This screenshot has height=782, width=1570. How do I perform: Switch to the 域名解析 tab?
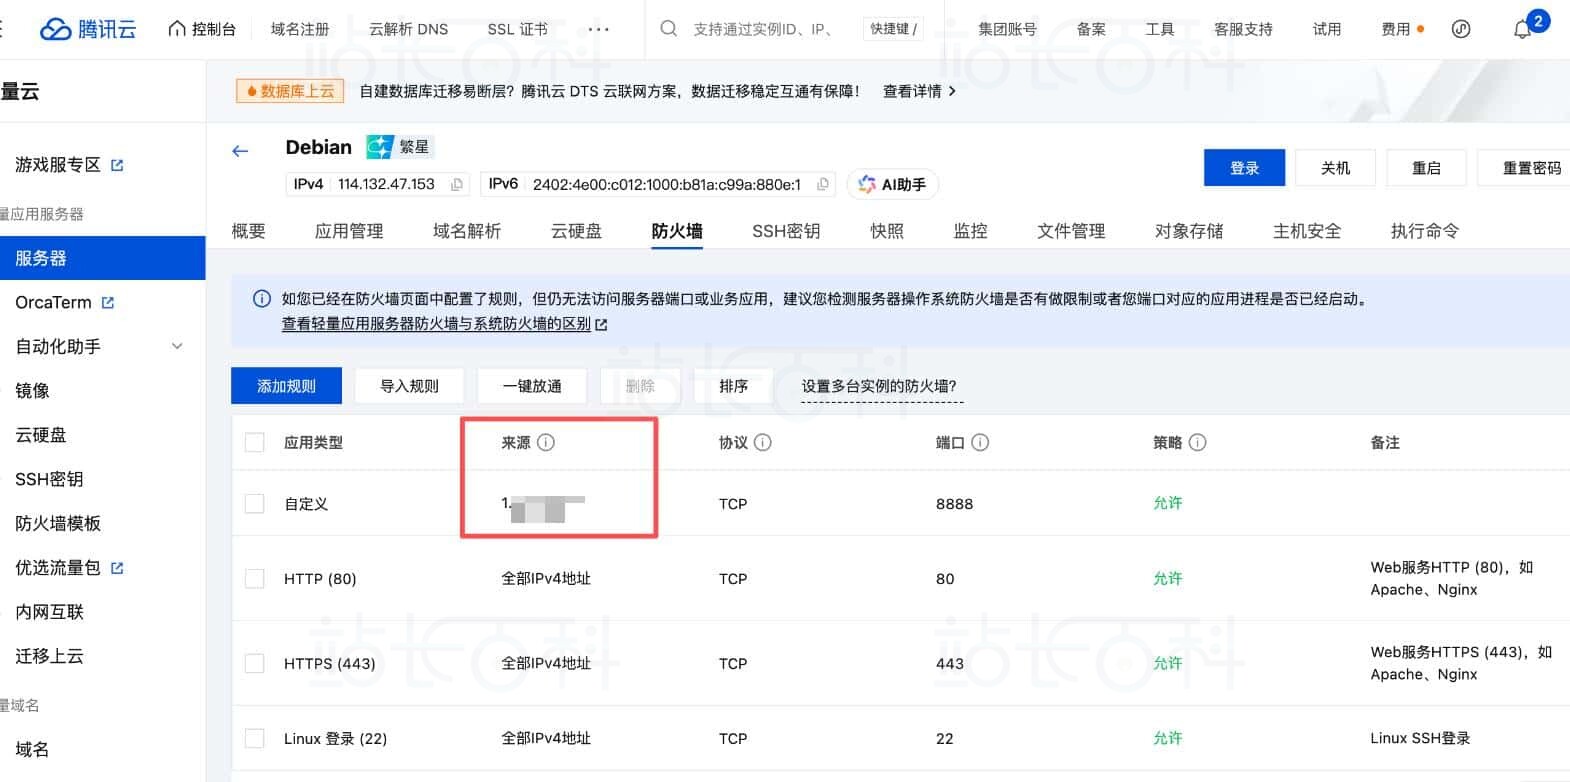[x=467, y=231]
